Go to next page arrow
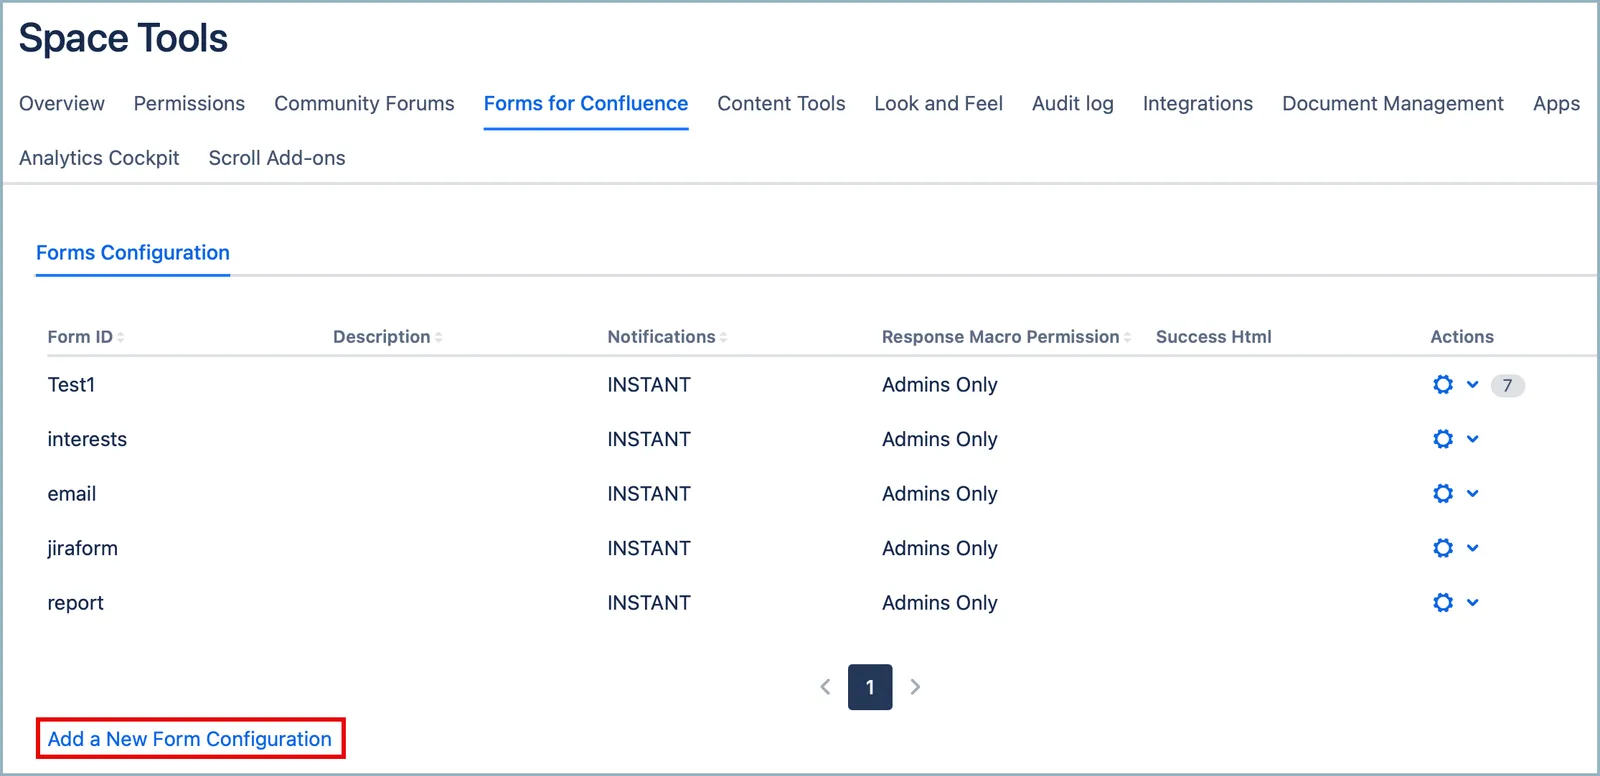Viewport: 1600px width, 776px height. point(915,687)
